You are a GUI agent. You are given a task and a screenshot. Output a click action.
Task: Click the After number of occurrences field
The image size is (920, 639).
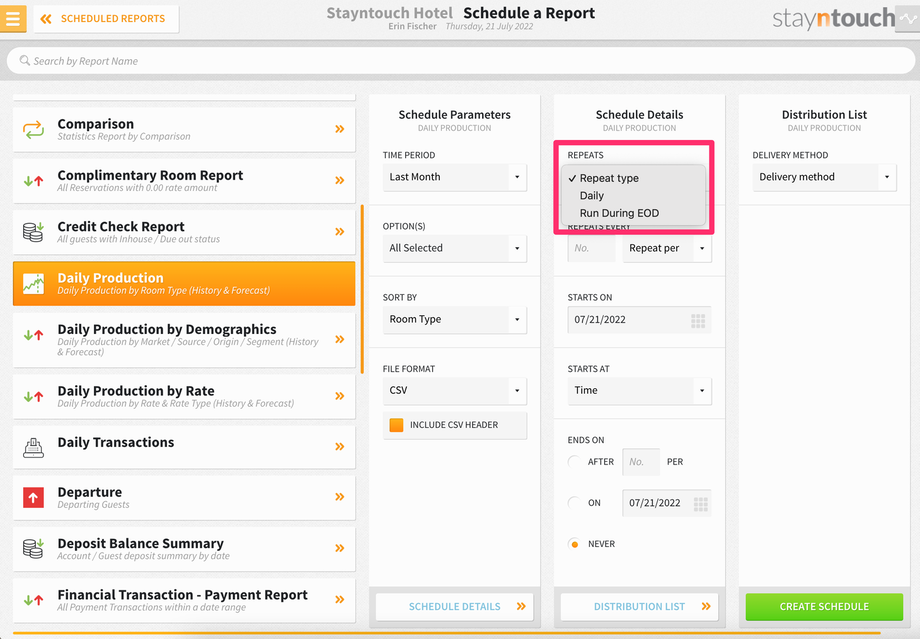pos(641,462)
